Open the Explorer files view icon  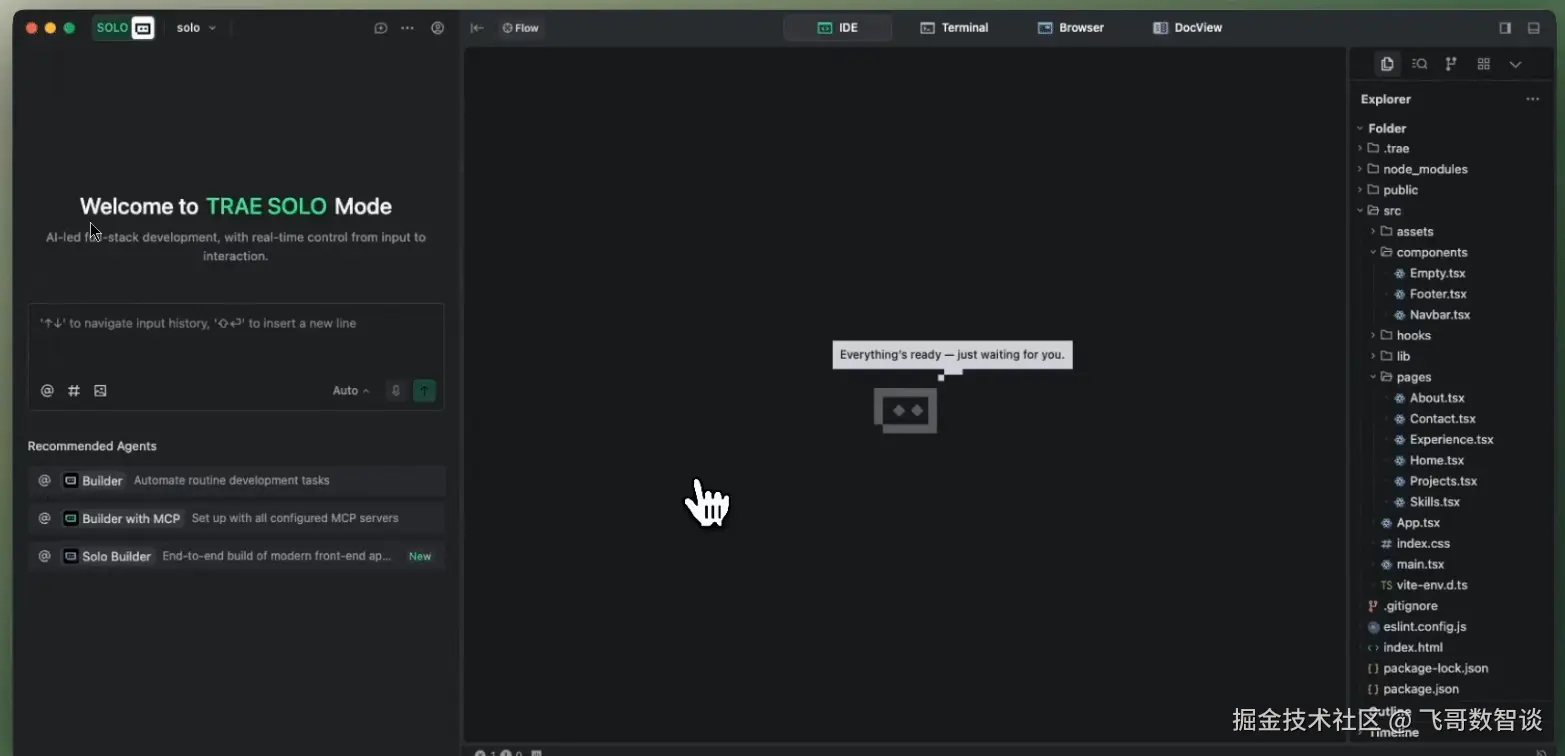pyautogui.click(x=1387, y=64)
